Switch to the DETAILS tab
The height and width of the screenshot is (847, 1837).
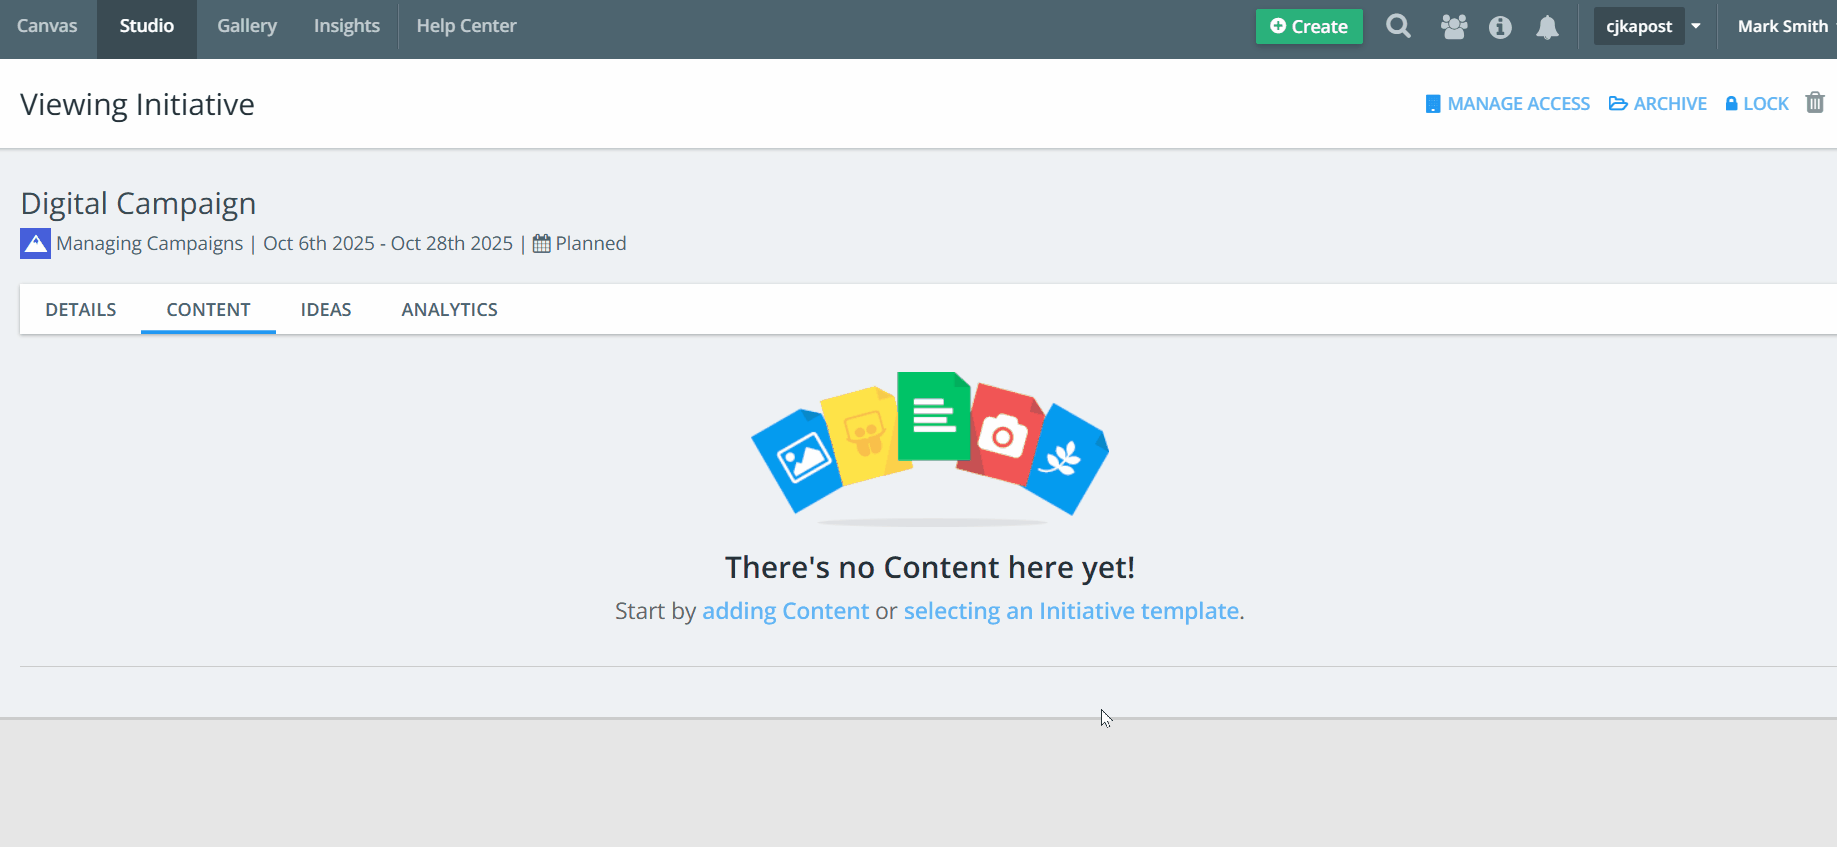click(81, 310)
